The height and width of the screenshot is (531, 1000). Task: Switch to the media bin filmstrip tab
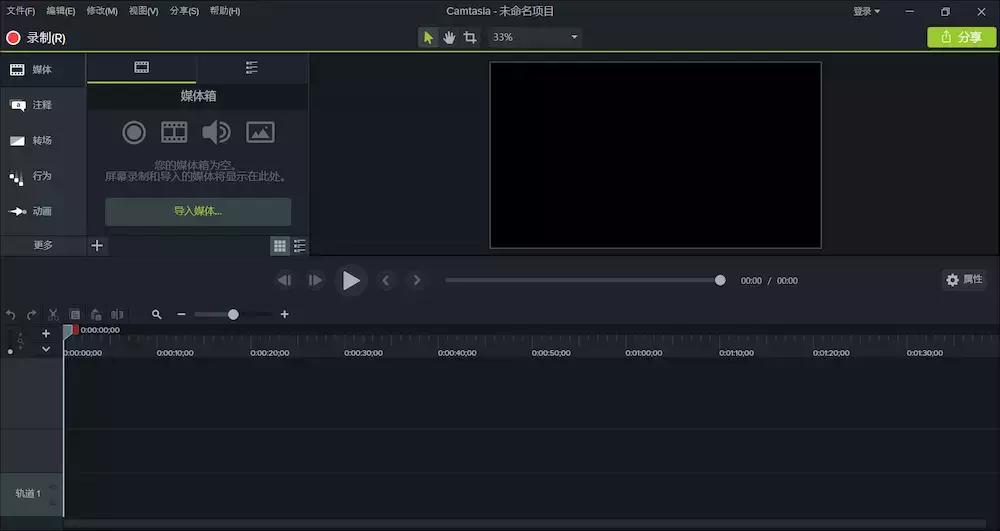tap(142, 68)
